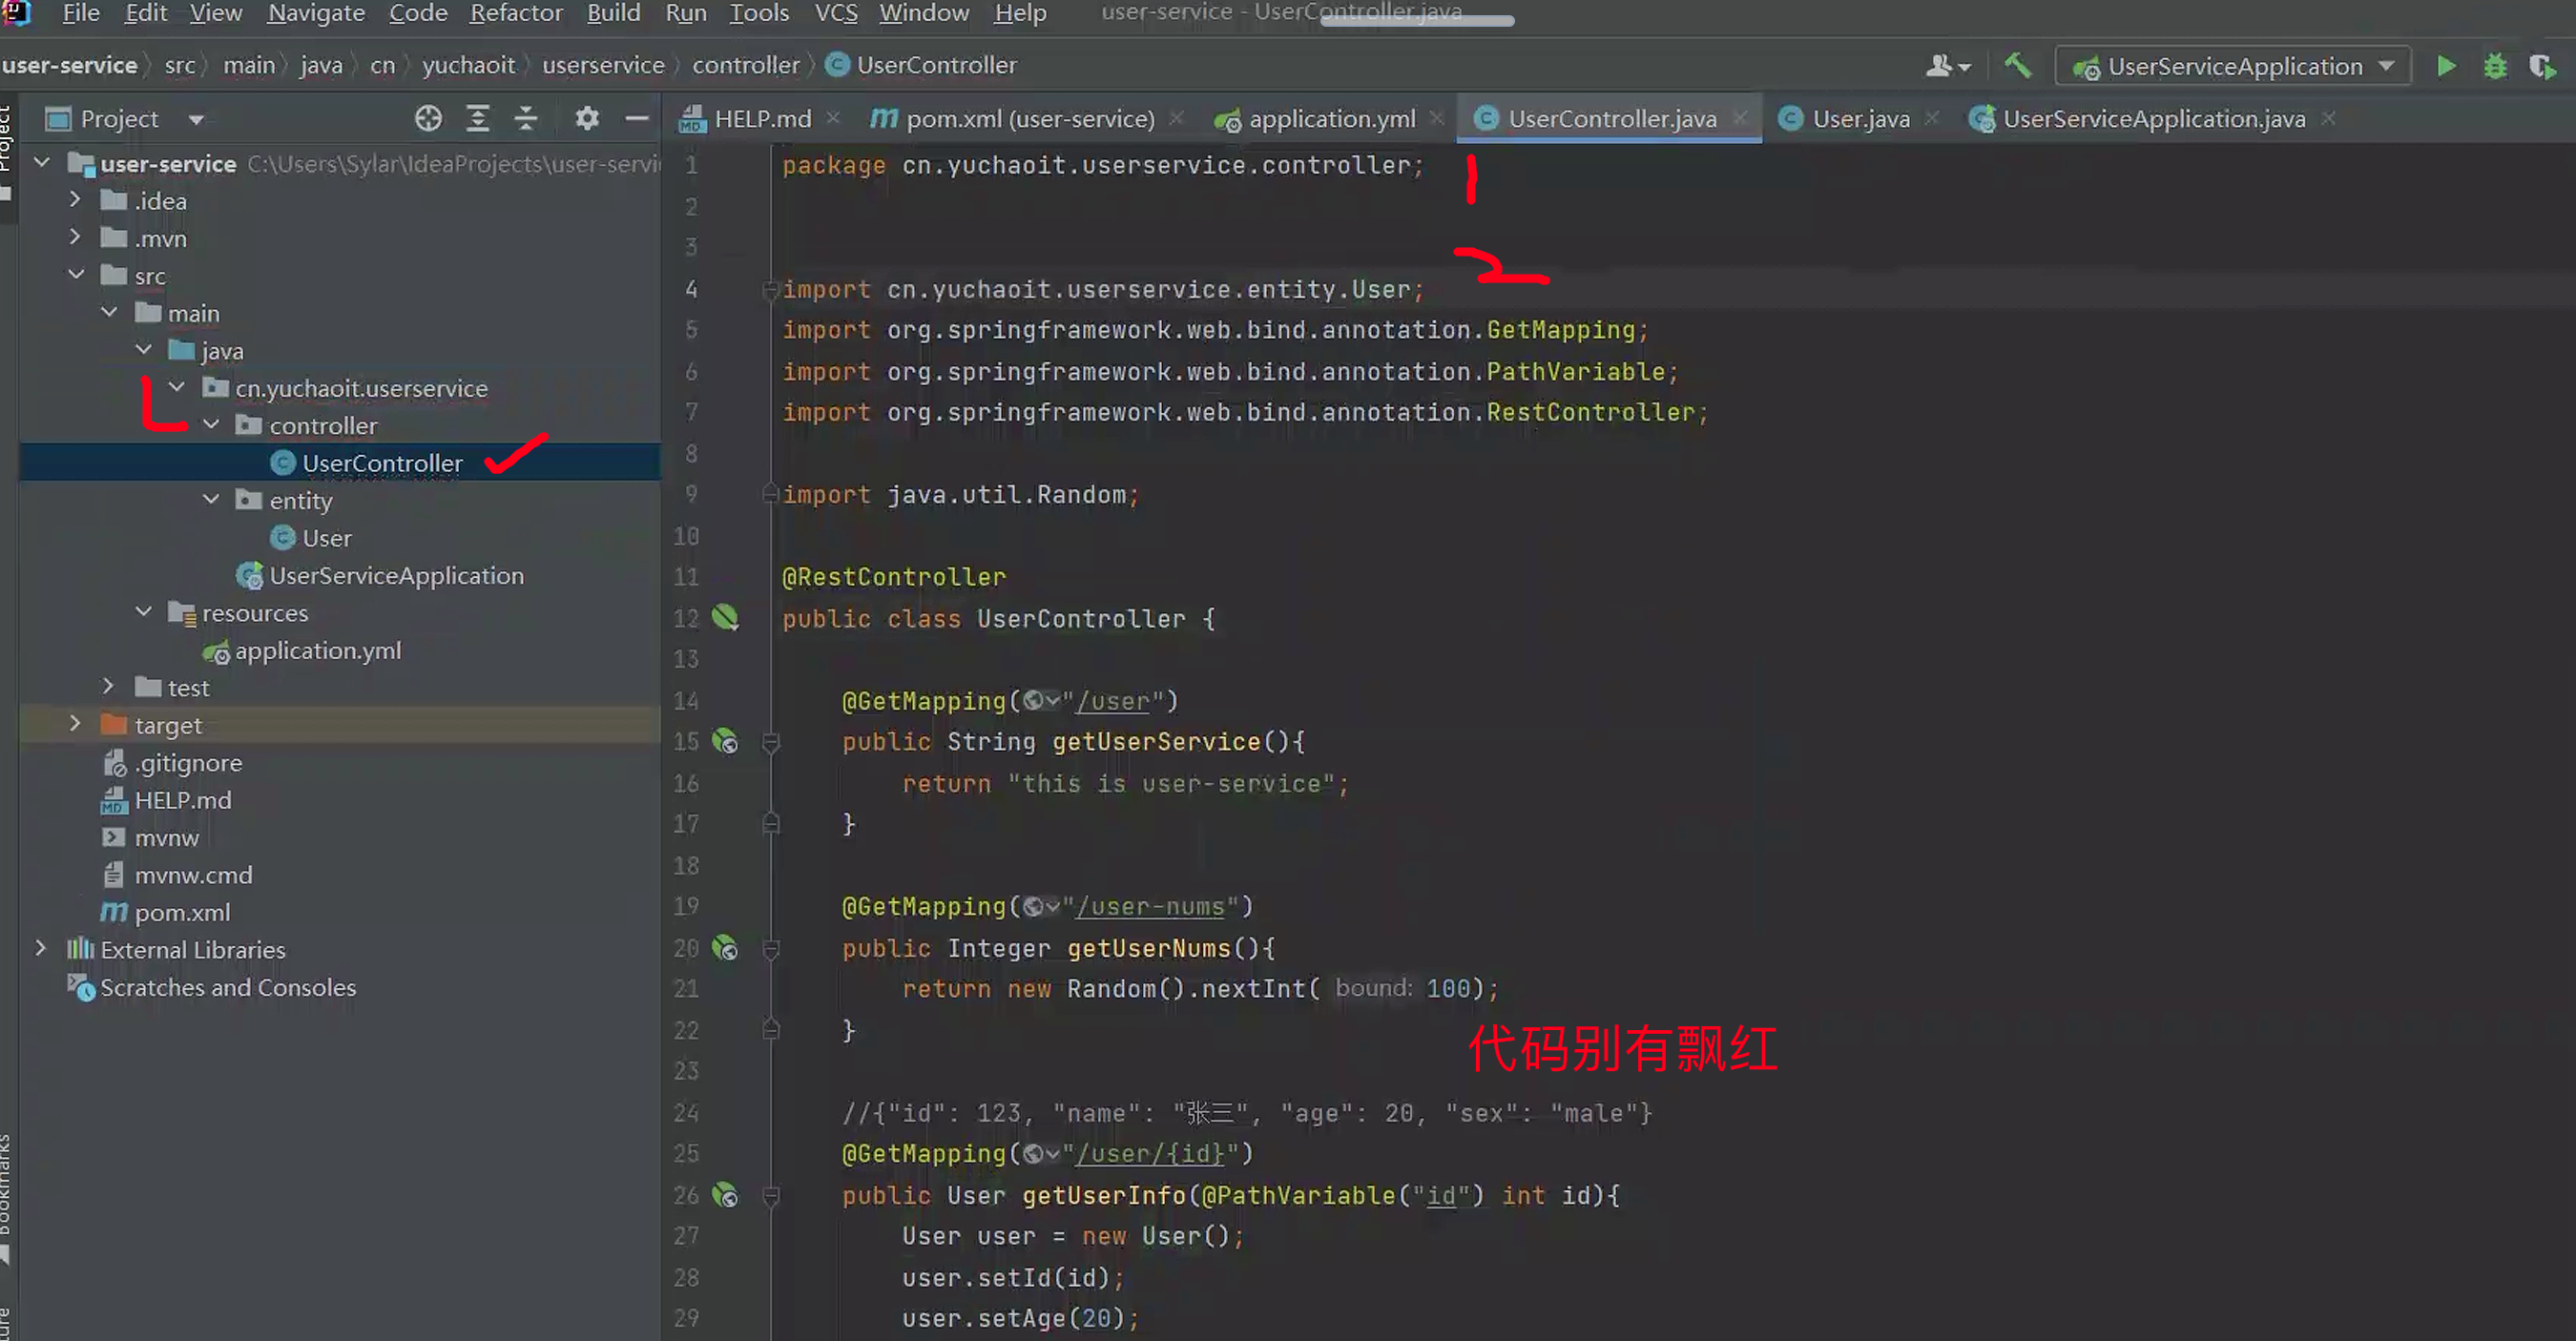Toggle code fold marker at line 4
Screen dimensions: 2576x1341
(770, 290)
